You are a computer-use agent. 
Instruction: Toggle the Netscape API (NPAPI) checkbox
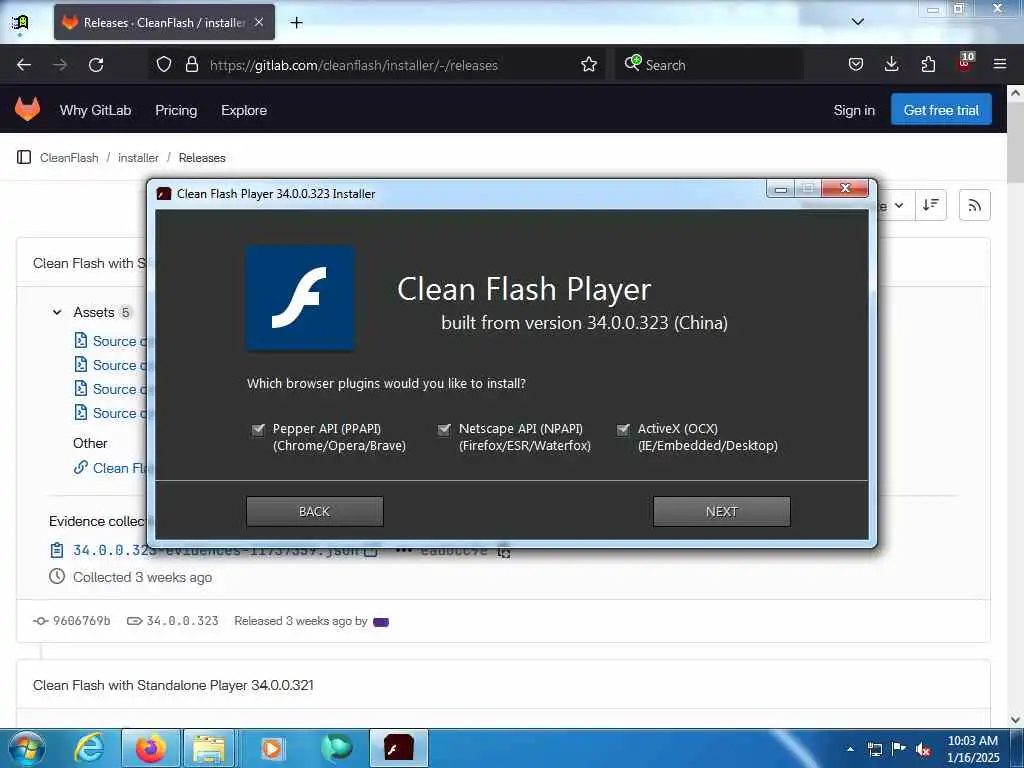pos(444,429)
